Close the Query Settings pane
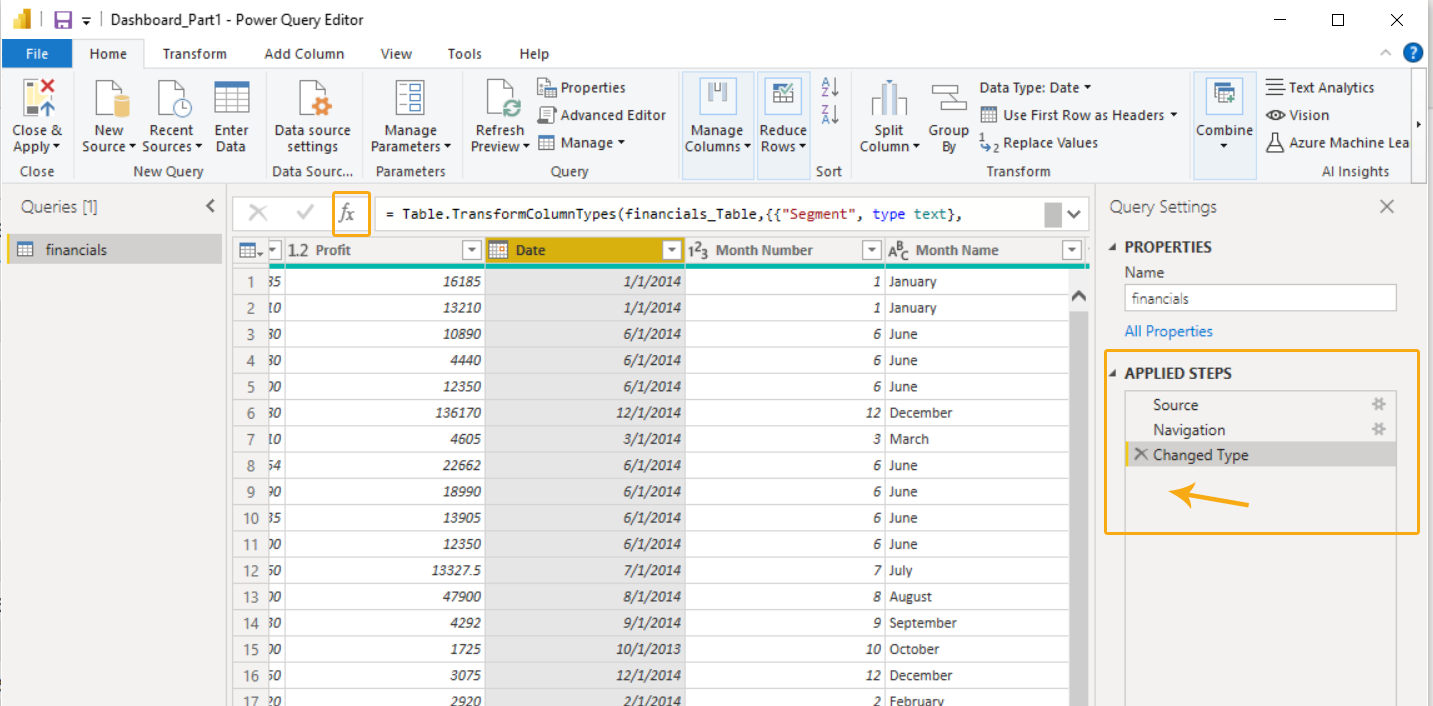Viewport: 1433px width, 706px height. [1387, 207]
